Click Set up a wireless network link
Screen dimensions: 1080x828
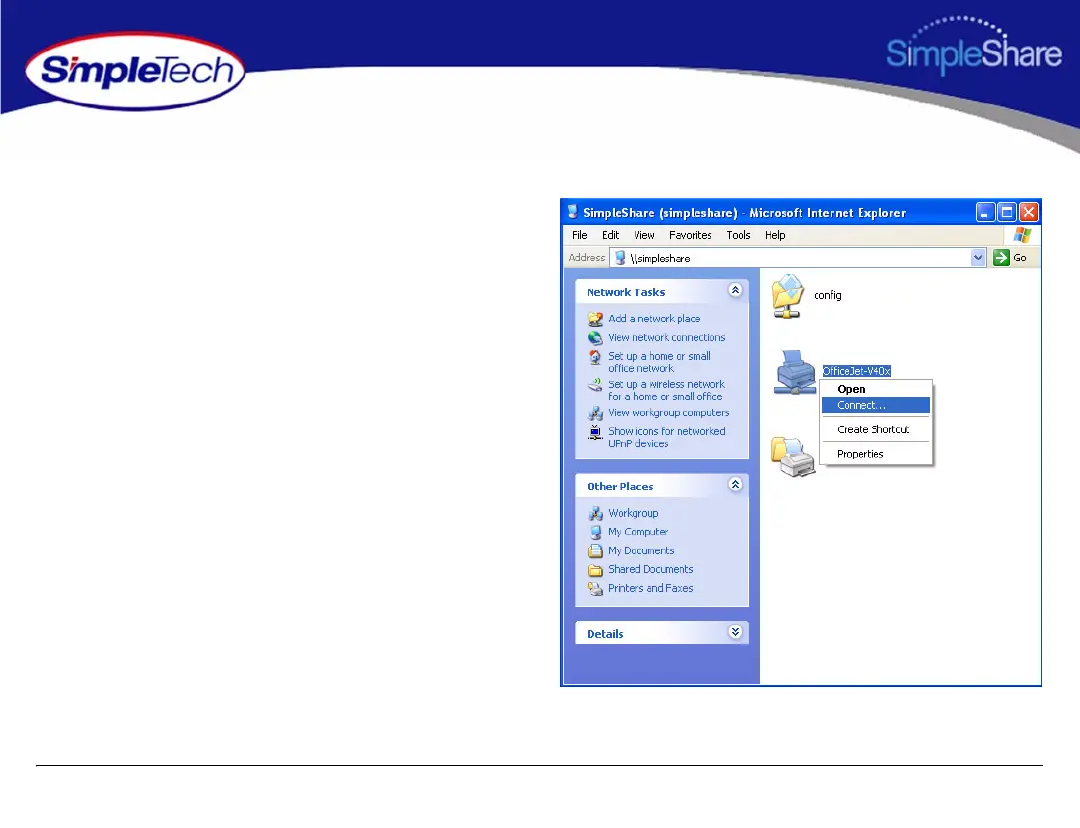(666, 391)
